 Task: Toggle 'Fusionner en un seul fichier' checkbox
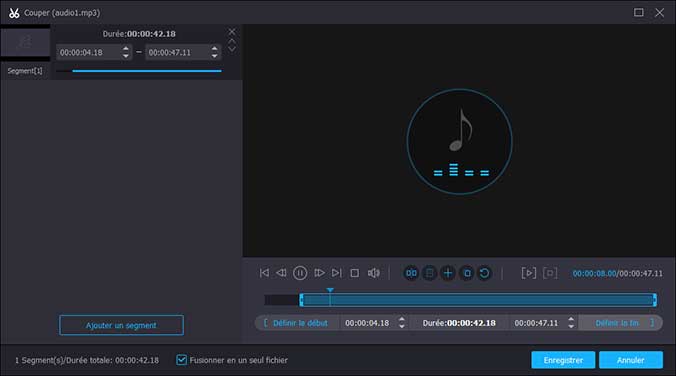[x=182, y=360]
